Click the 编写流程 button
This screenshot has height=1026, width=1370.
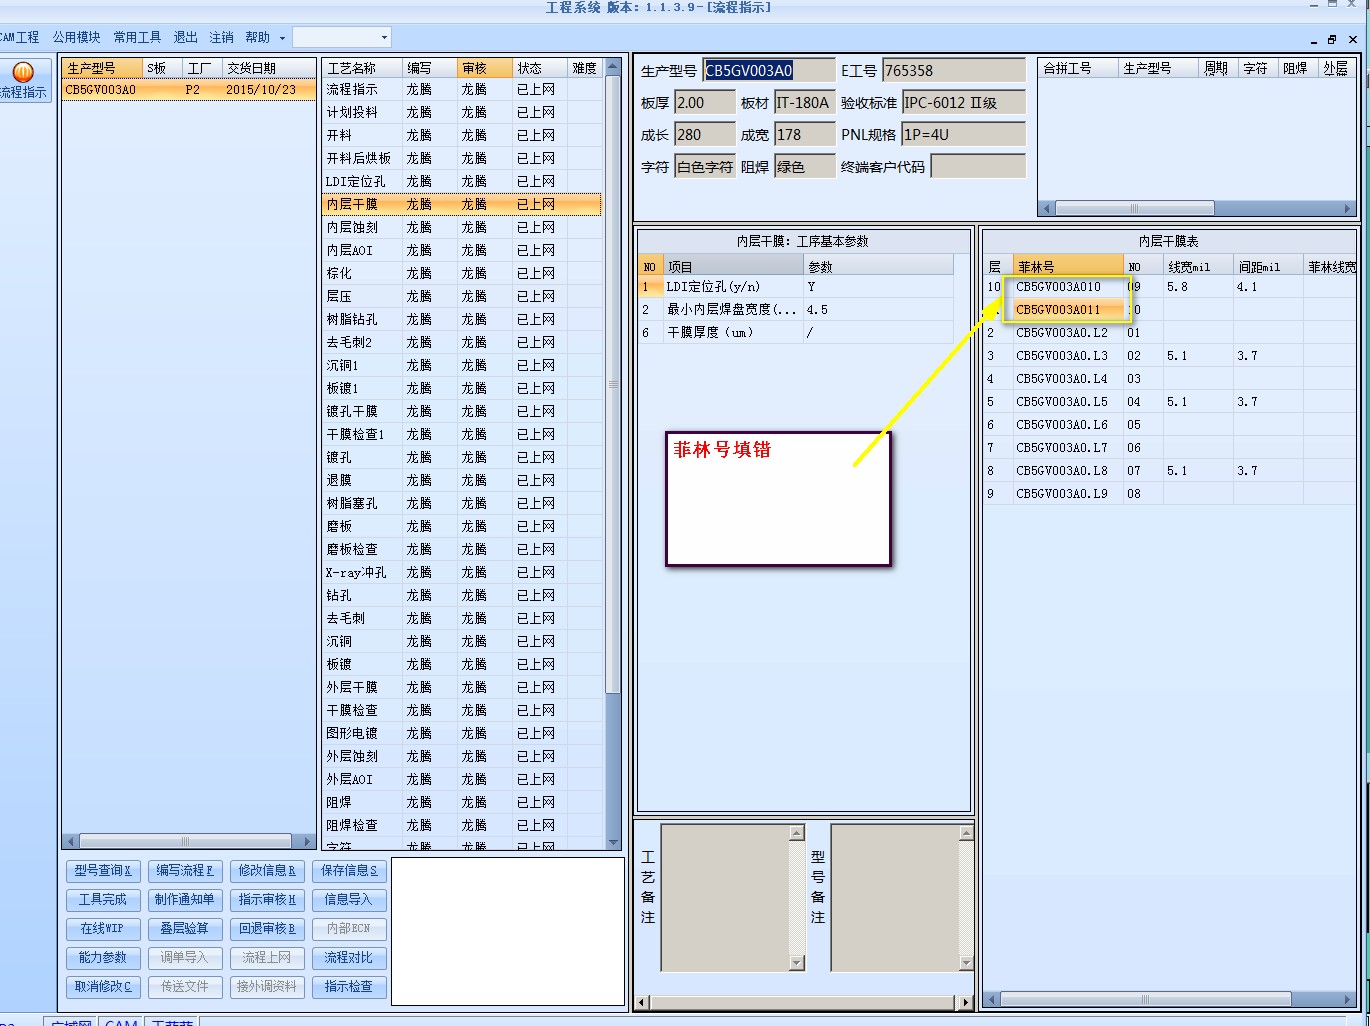[185, 871]
